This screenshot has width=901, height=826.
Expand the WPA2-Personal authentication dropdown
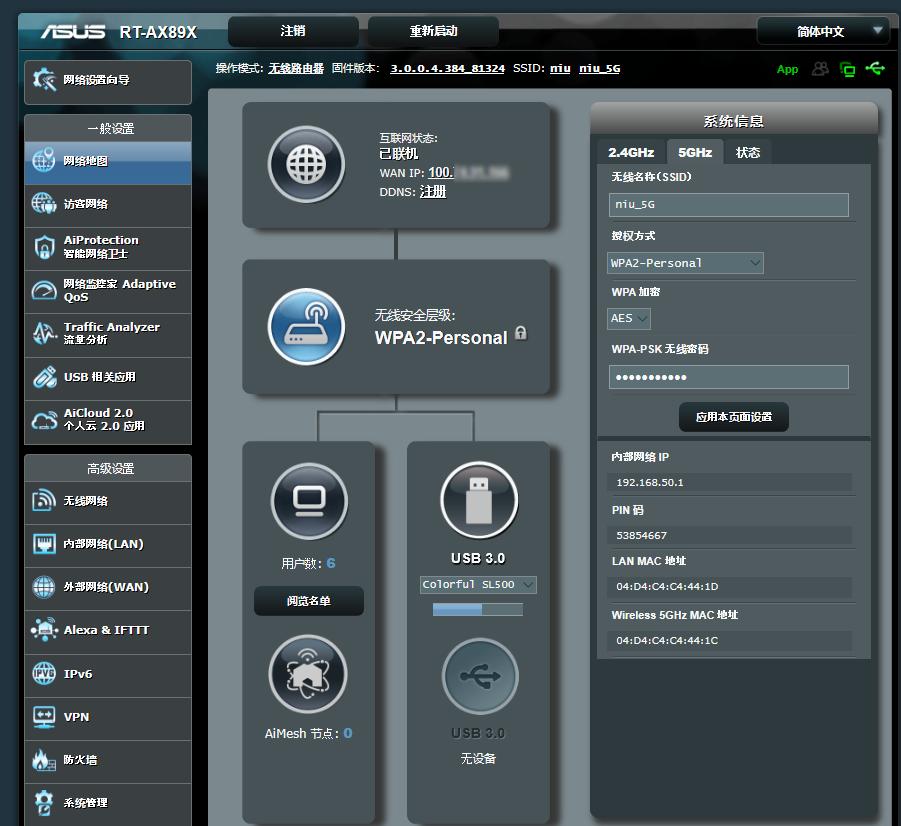click(685, 263)
